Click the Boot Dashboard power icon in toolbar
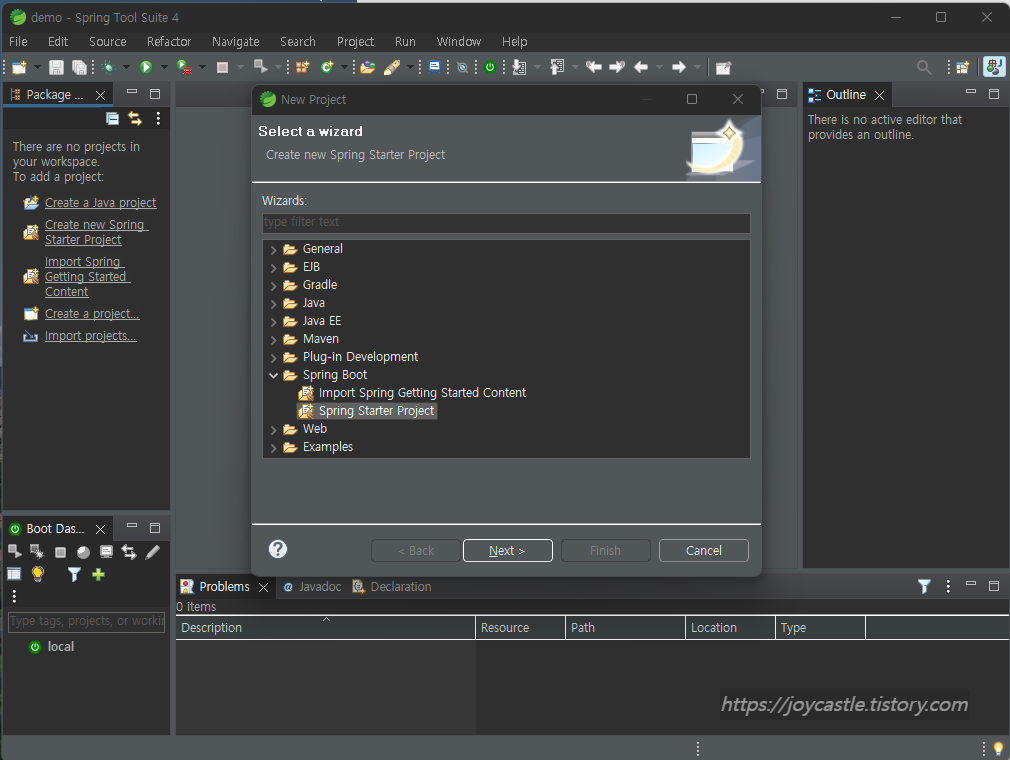This screenshot has width=1010, height=760. [x=490, y=67]
